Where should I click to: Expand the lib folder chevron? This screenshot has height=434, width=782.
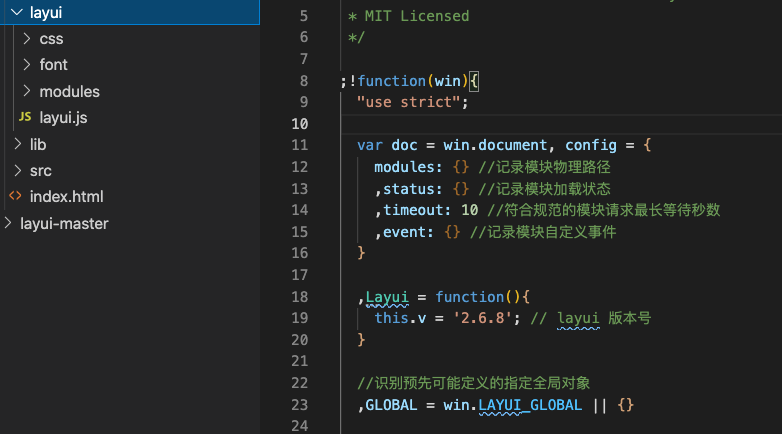17,144
